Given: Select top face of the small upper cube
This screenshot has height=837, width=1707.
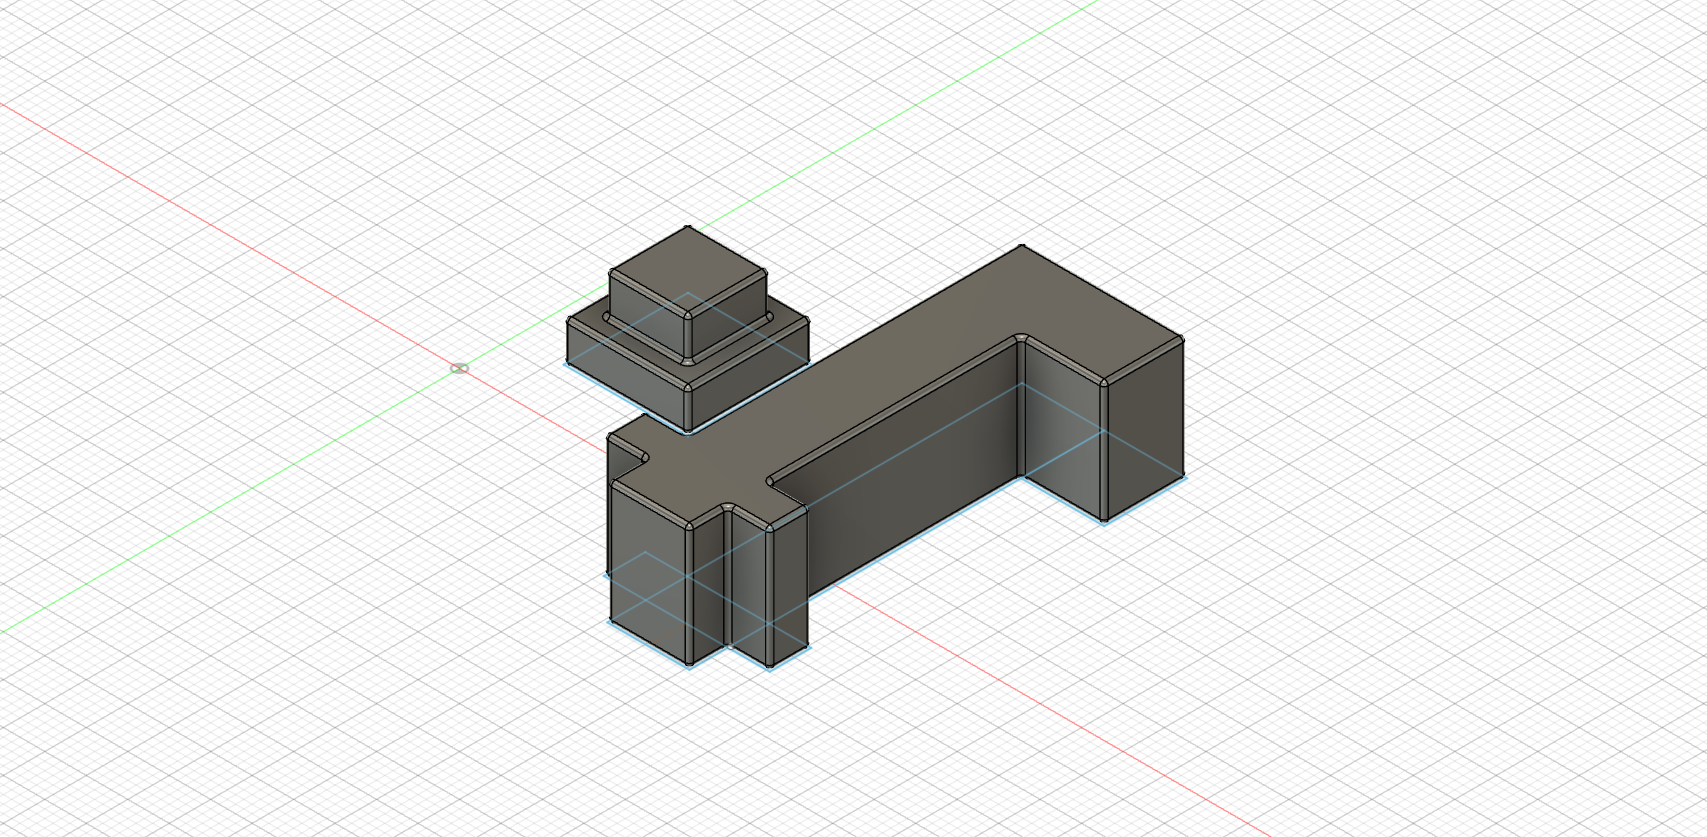Looking at the screenshot, I should tap(688, 271).
